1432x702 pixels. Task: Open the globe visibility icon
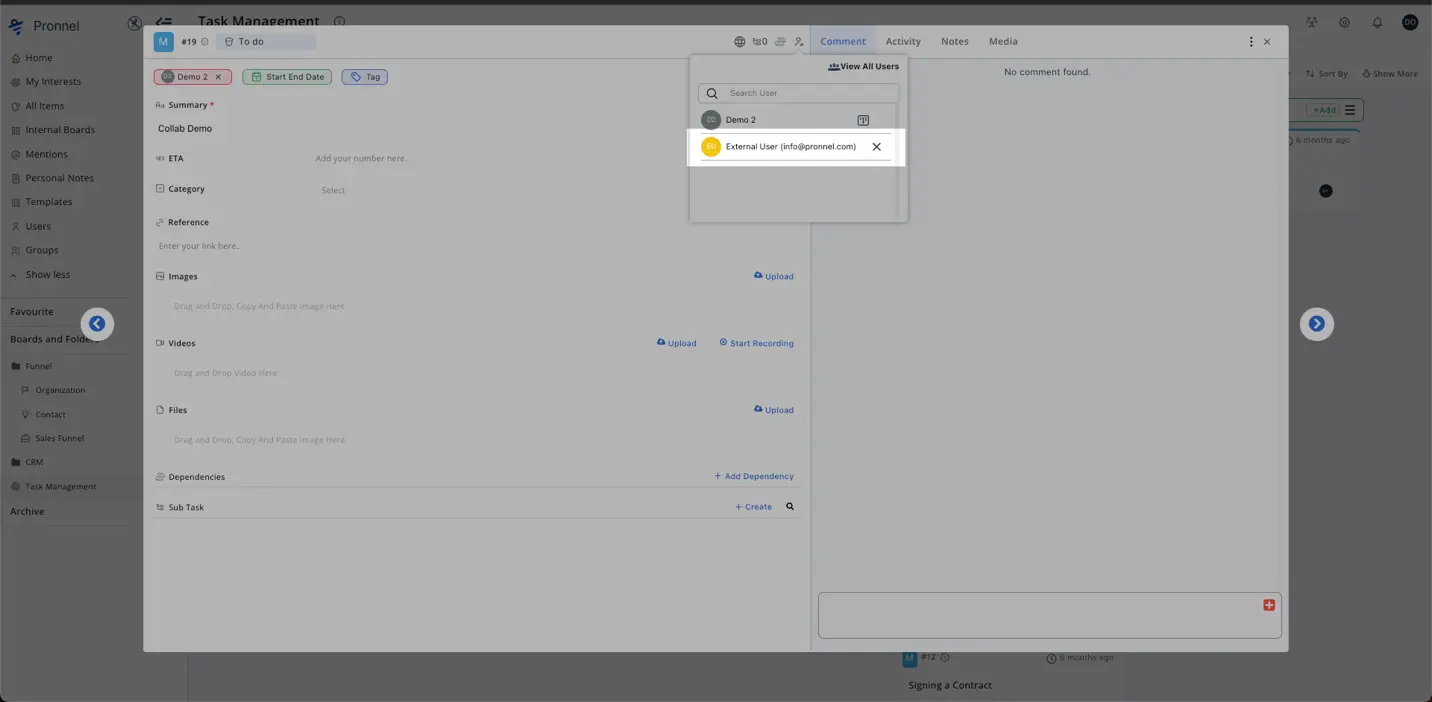click(x=740, y=42)
